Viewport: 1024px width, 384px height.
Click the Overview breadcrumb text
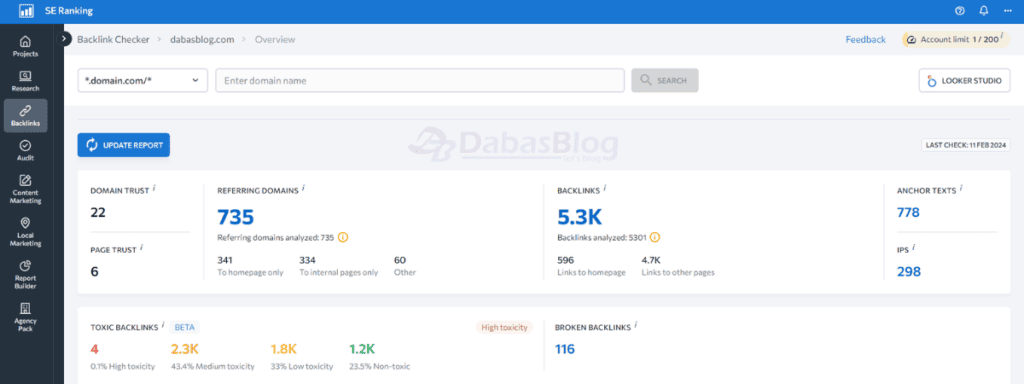[x=275, y=40]
